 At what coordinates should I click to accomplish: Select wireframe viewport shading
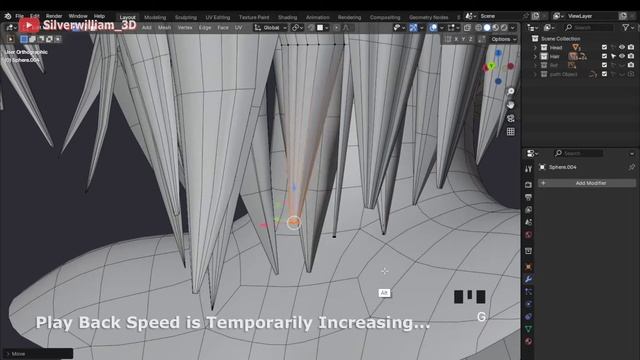[x=478, y=28]
